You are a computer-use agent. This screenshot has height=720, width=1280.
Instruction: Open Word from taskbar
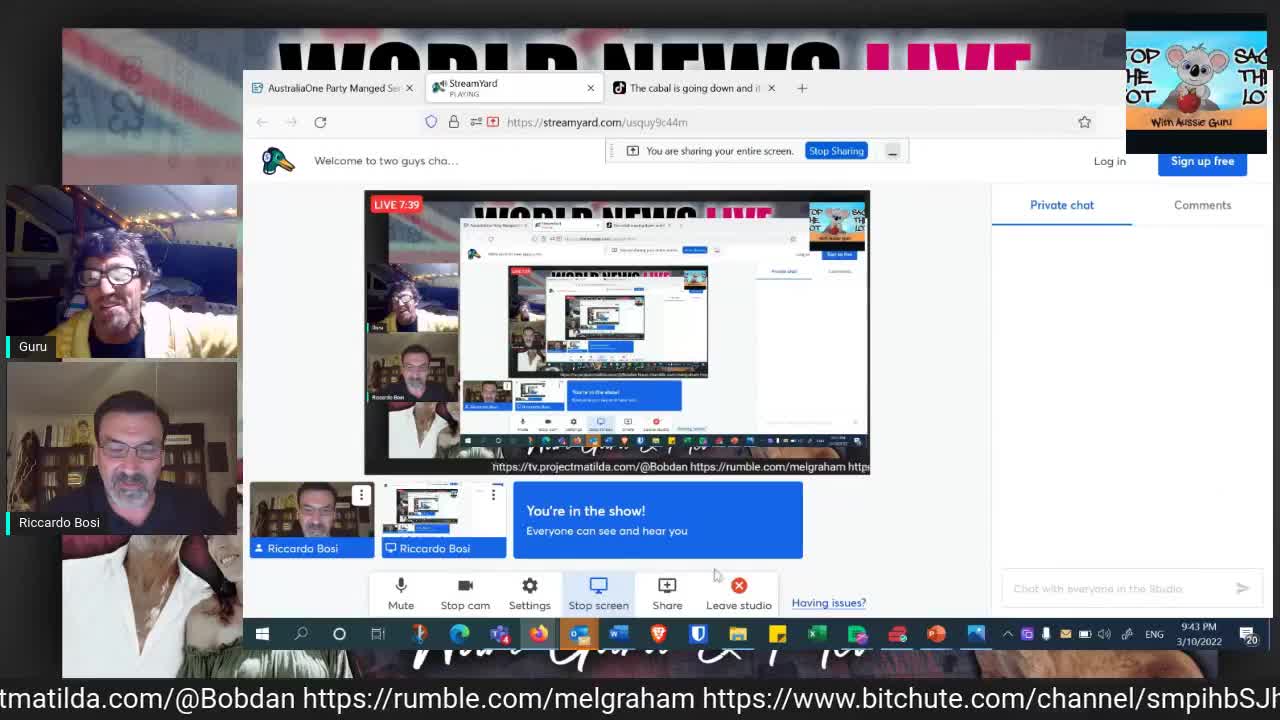[x=619, y=634]
